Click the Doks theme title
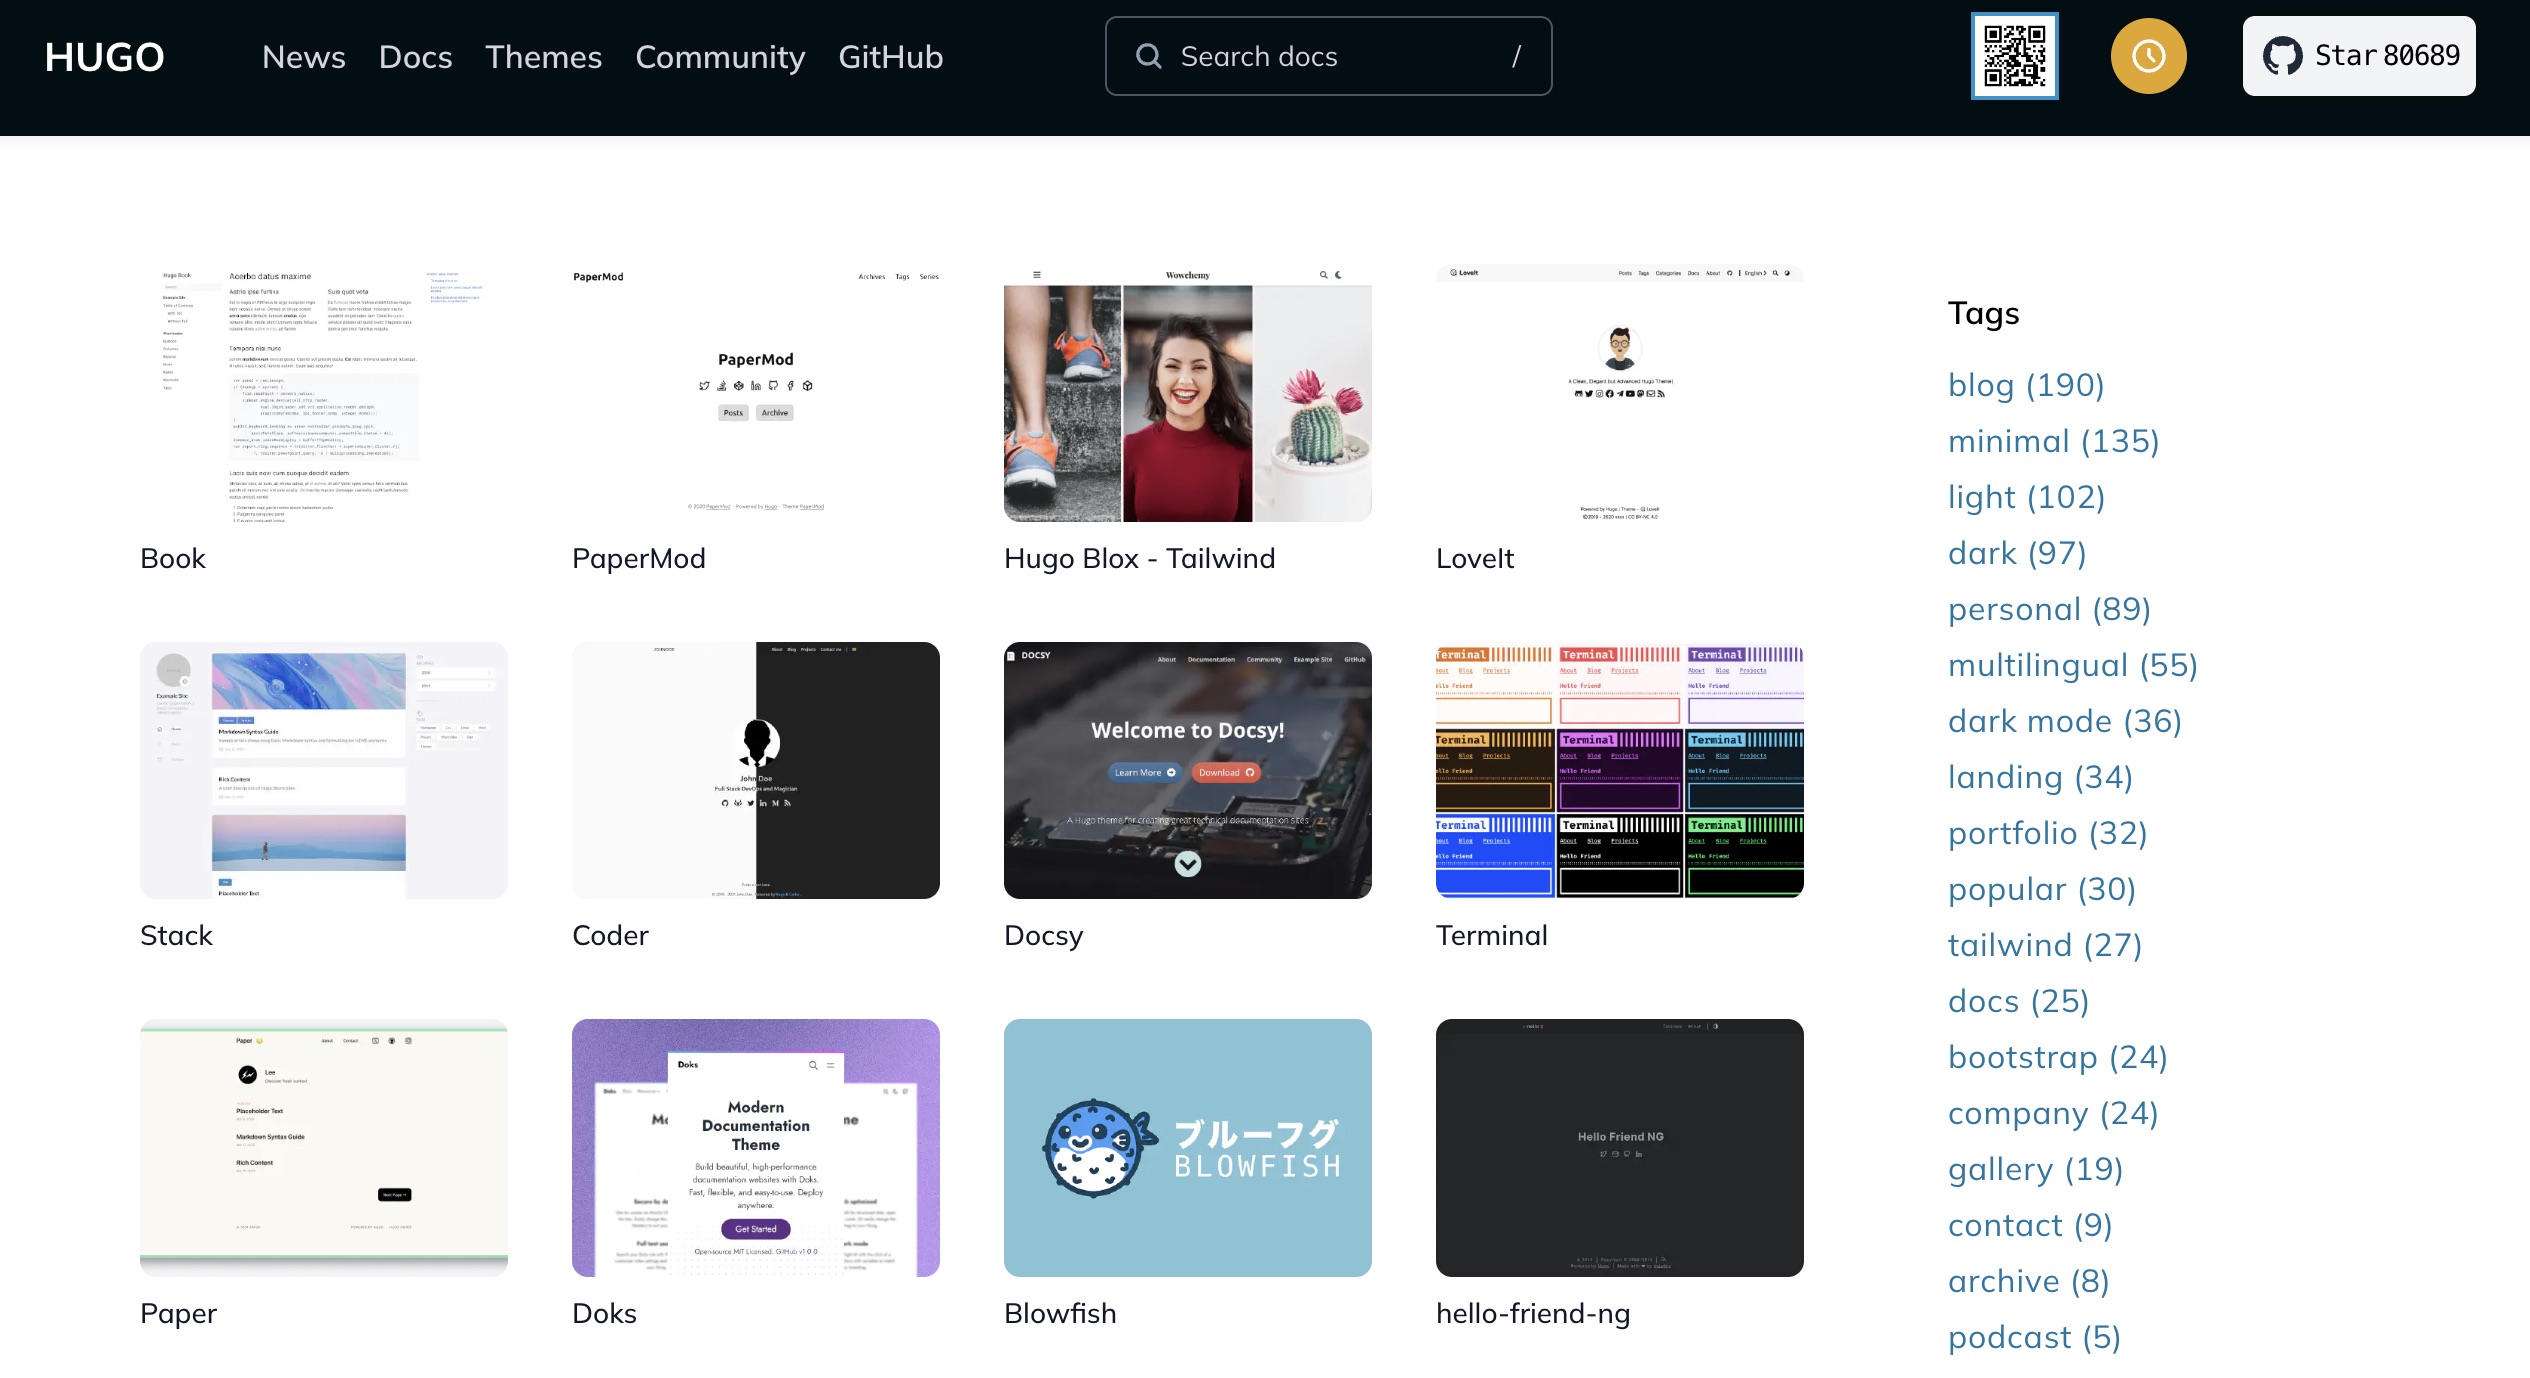Viewport: 2530px width, 1378px height. click(604, 1313)
